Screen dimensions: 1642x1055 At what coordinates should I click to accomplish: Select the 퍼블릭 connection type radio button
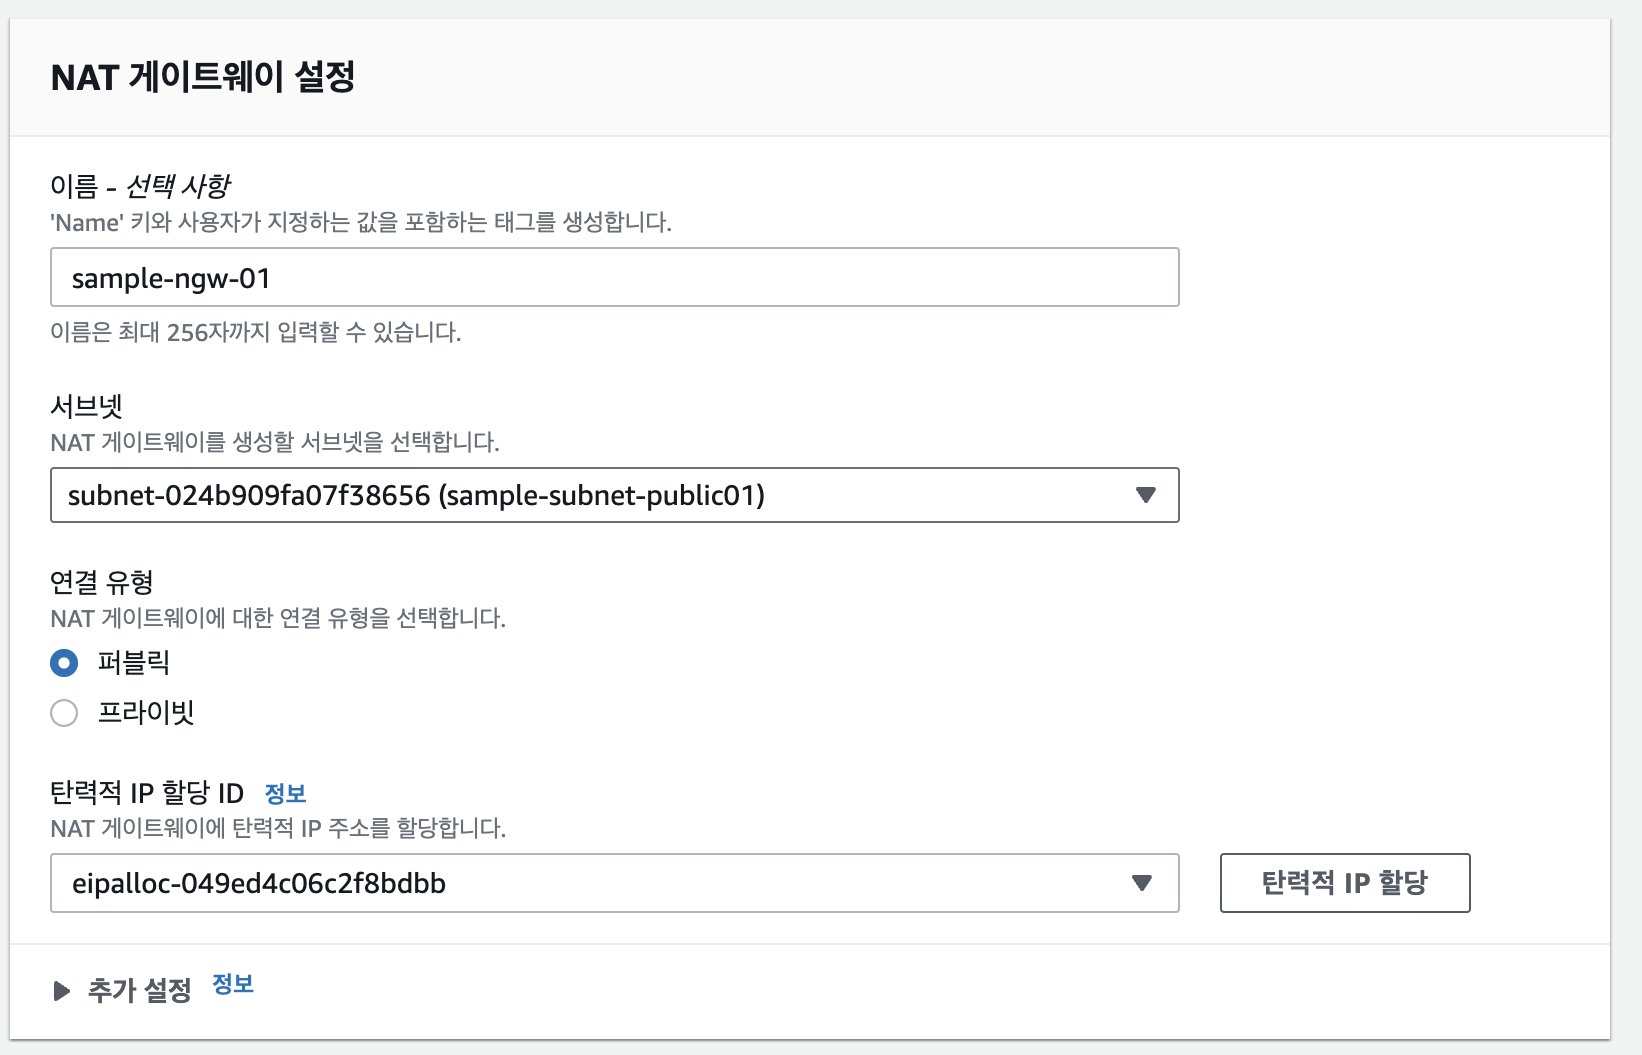coord(64,663)
